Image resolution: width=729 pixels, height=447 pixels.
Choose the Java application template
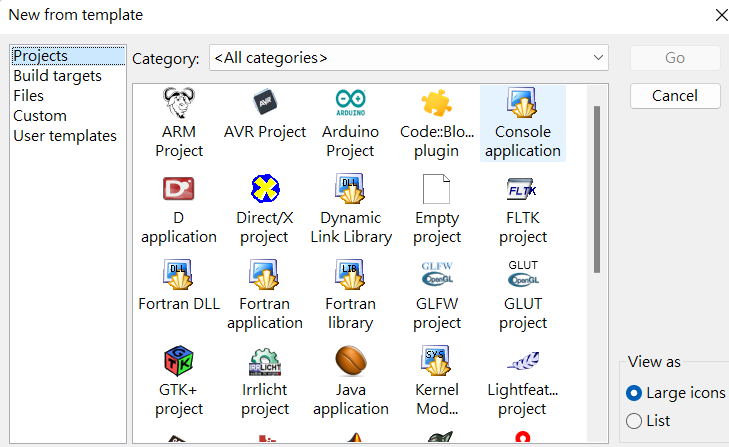[x=351, y=381]
